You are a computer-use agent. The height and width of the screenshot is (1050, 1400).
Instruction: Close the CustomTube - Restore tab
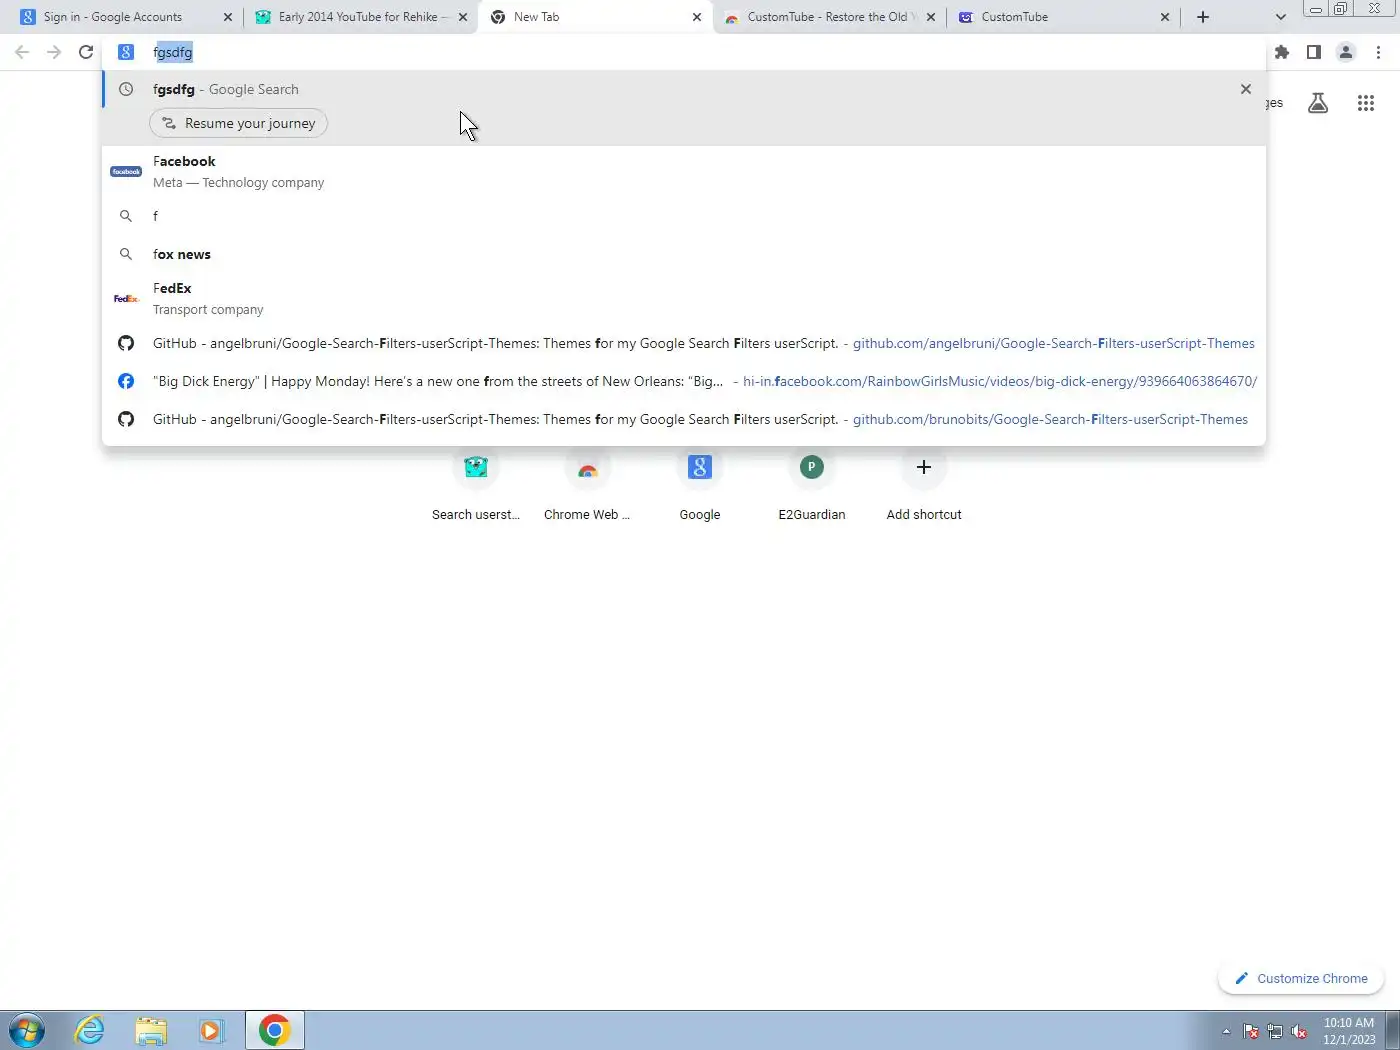click(931, 17)
